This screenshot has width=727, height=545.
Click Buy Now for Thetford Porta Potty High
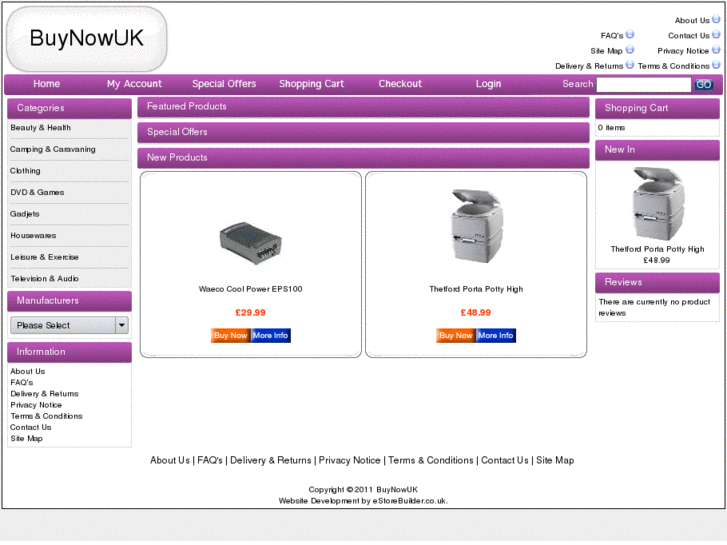456,335
